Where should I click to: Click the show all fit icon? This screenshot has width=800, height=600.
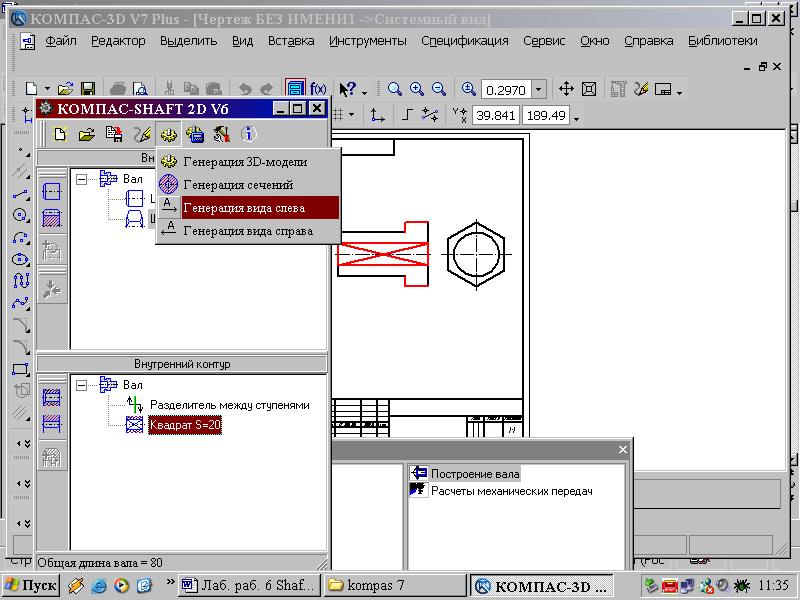[589, 89]
